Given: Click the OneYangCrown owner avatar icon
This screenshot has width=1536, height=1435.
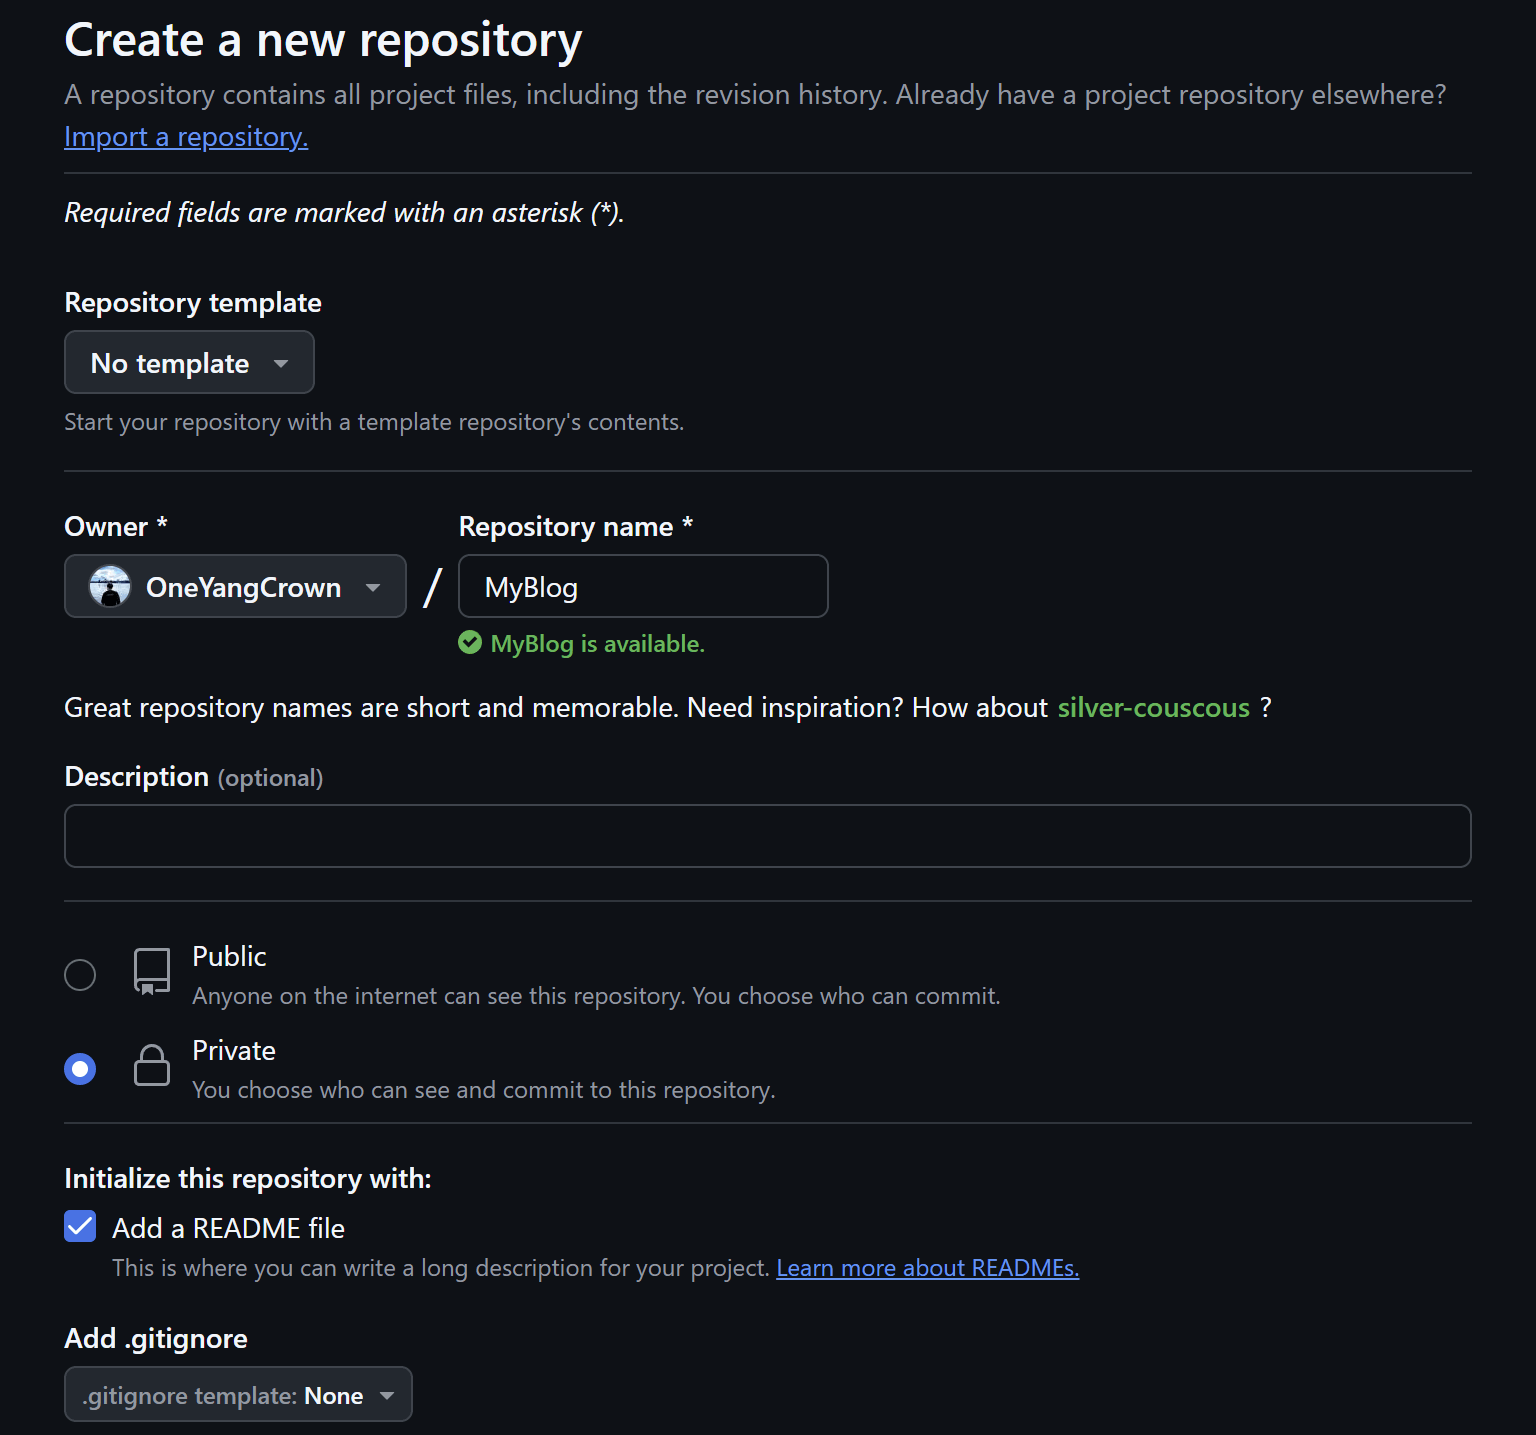Looking at the screenshot, I should click(110, 587).
